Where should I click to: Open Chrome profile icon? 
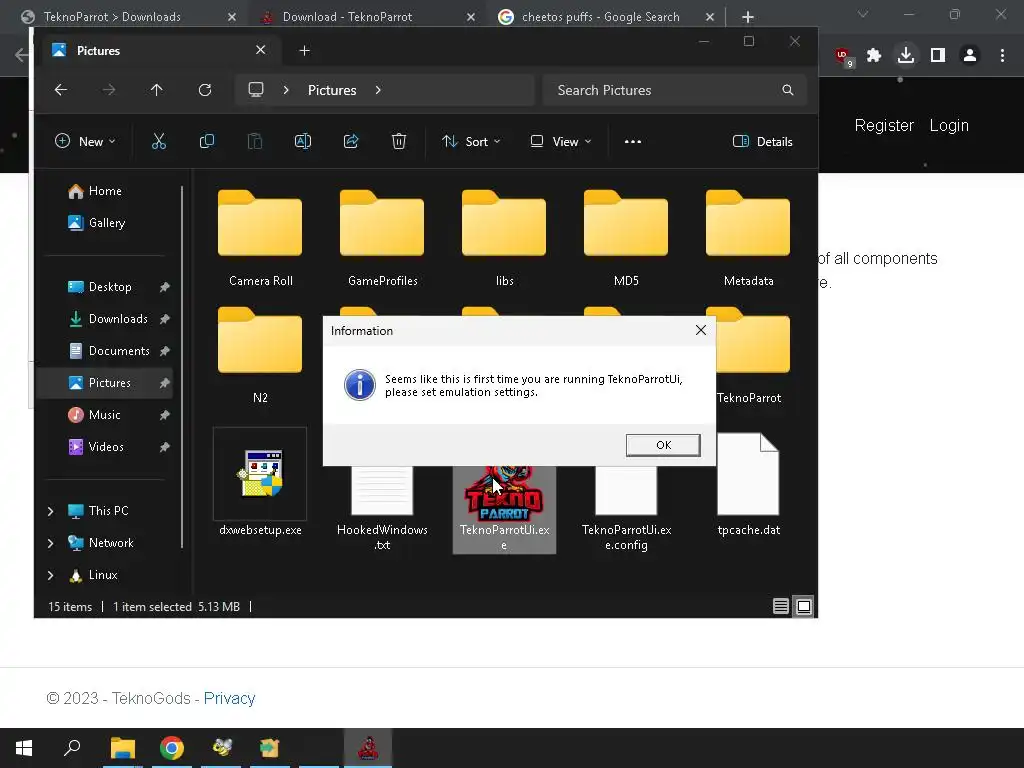point(970,56)
